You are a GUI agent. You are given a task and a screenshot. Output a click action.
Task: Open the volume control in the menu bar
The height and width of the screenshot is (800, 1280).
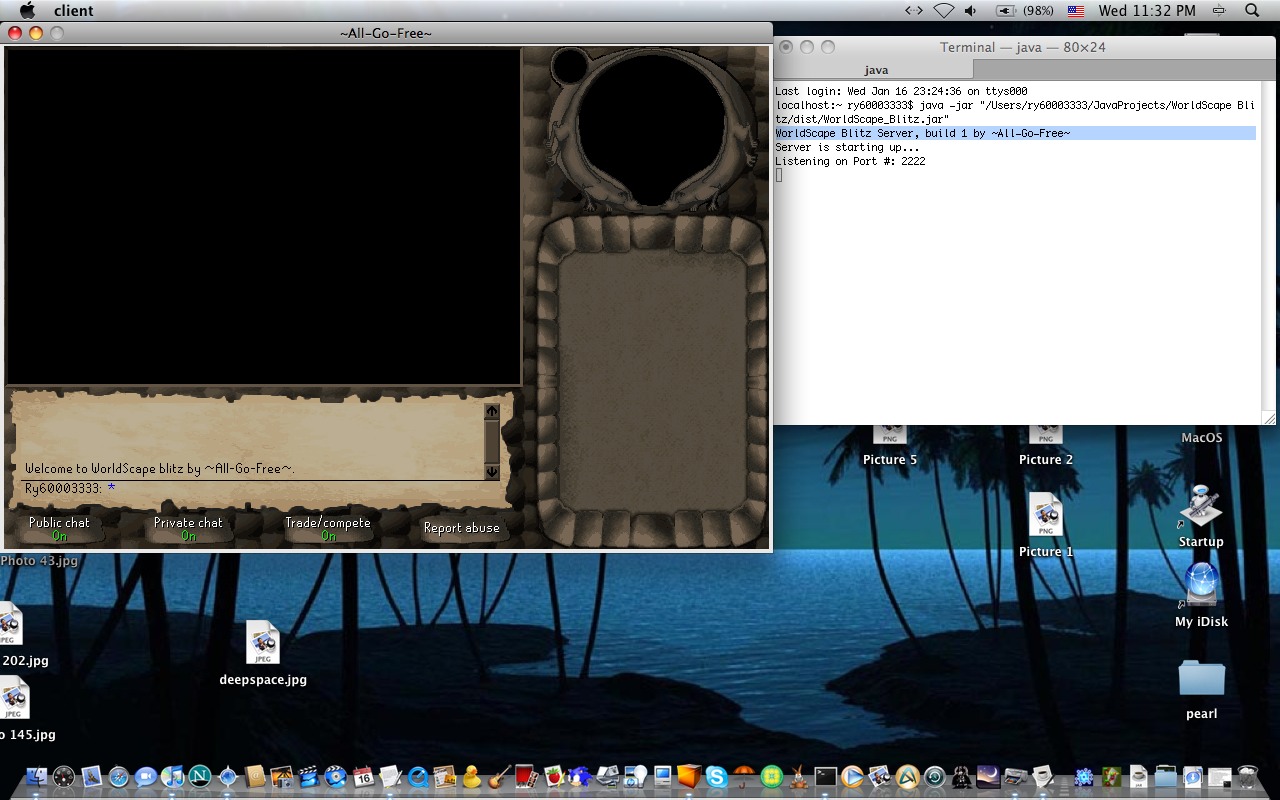point(970,10)
